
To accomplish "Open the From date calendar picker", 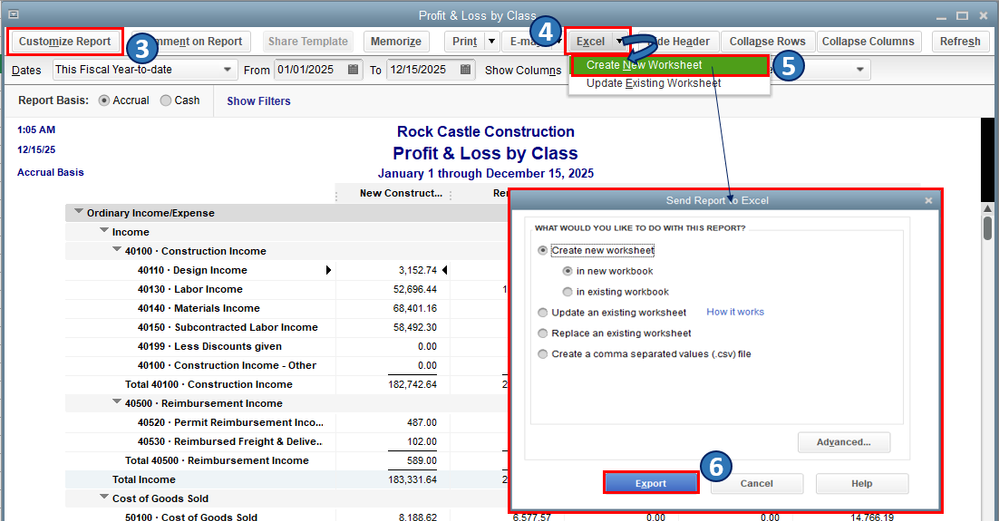I will [x=353, y=69].
